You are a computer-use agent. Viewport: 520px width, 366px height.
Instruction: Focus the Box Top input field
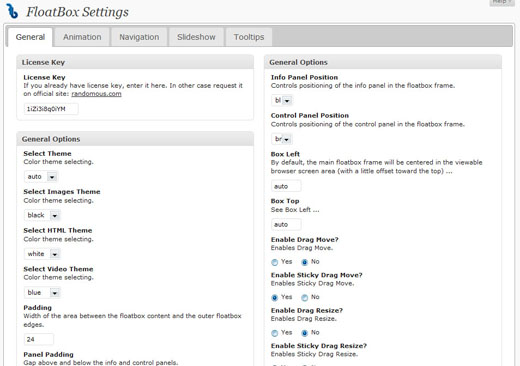(x=286, y=225)
